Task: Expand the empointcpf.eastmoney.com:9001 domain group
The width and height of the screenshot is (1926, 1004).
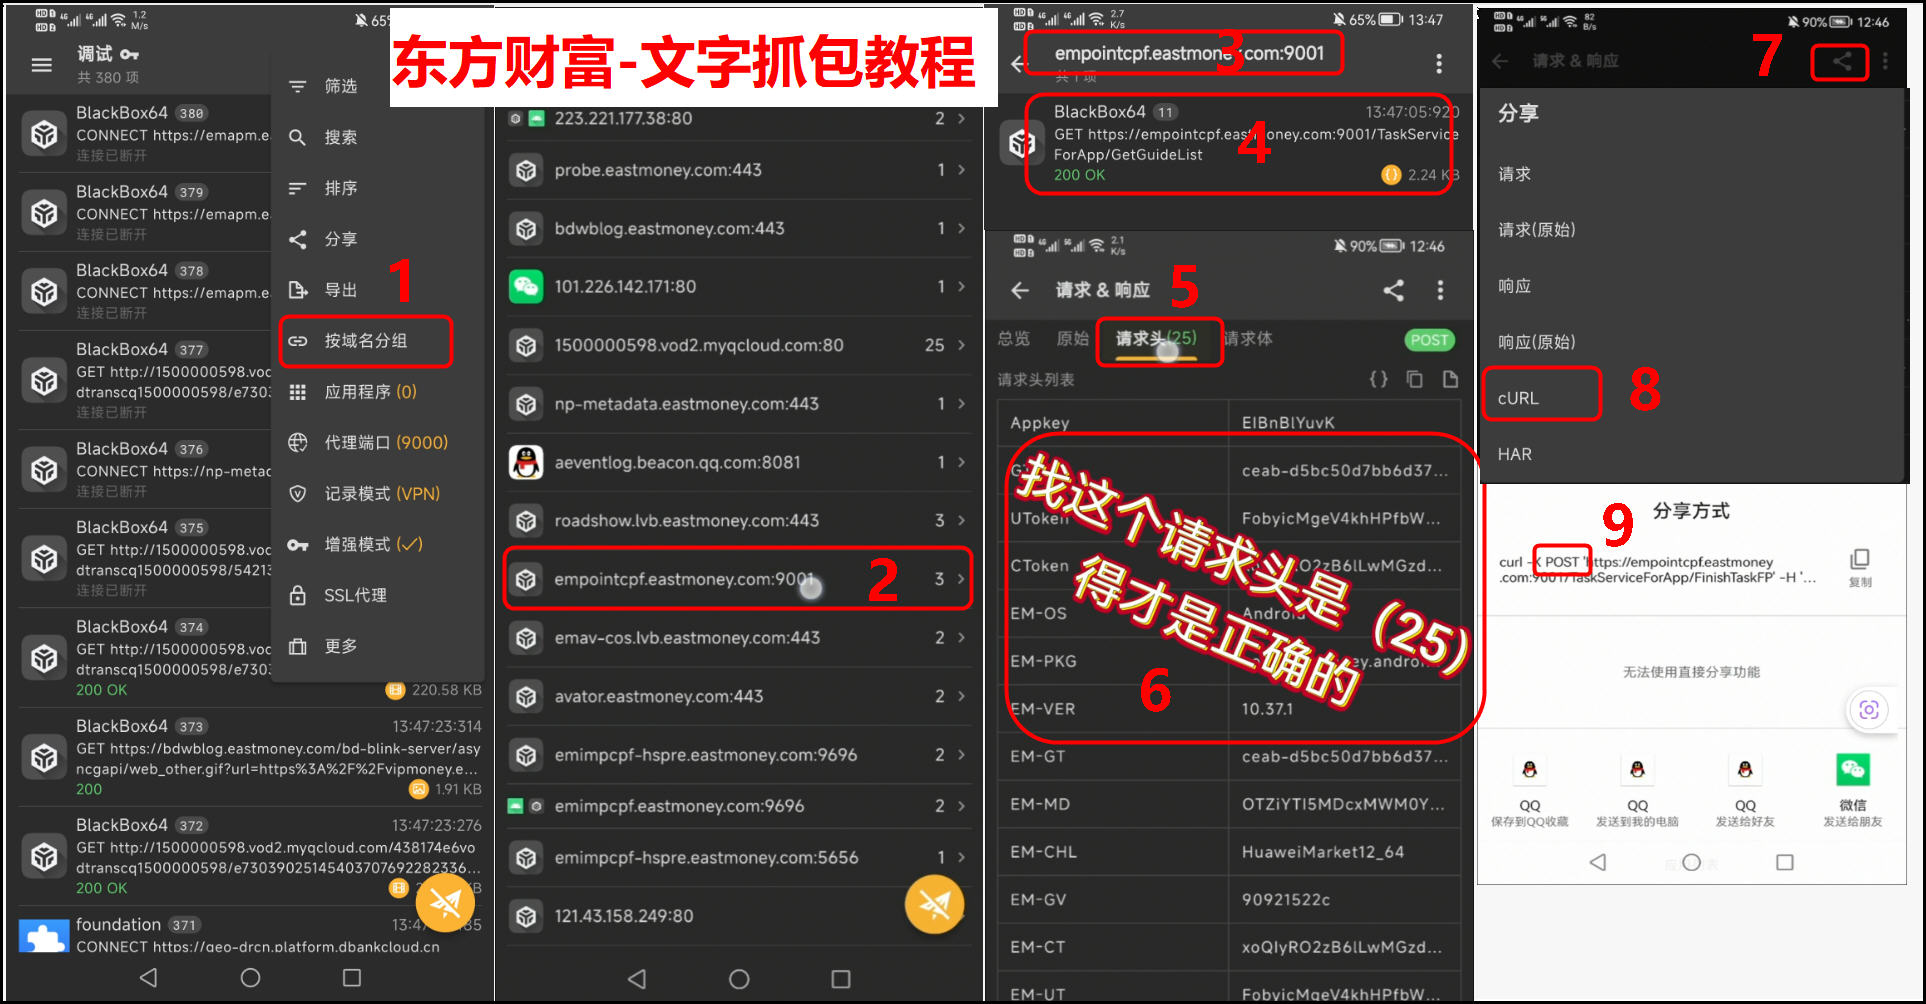Action: [738, 579]
